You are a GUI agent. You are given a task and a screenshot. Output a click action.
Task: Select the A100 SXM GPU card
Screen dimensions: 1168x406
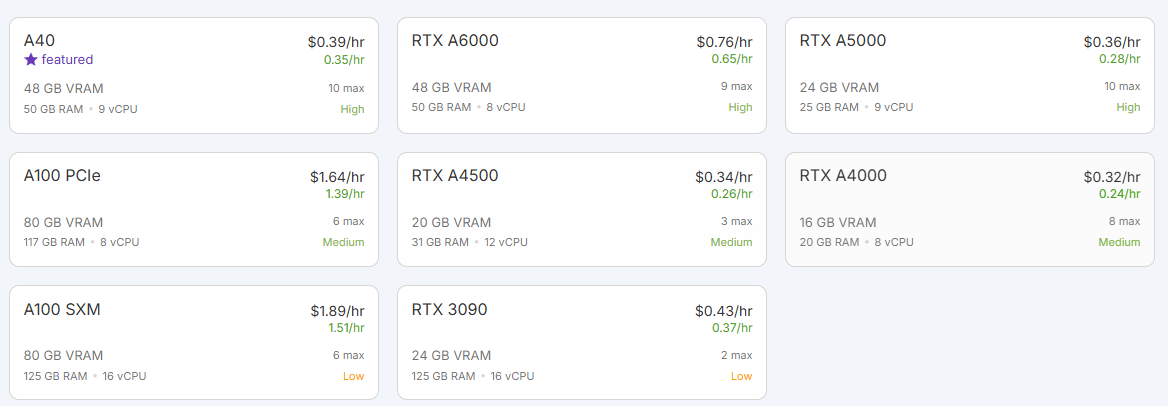[x=194, y=343]
